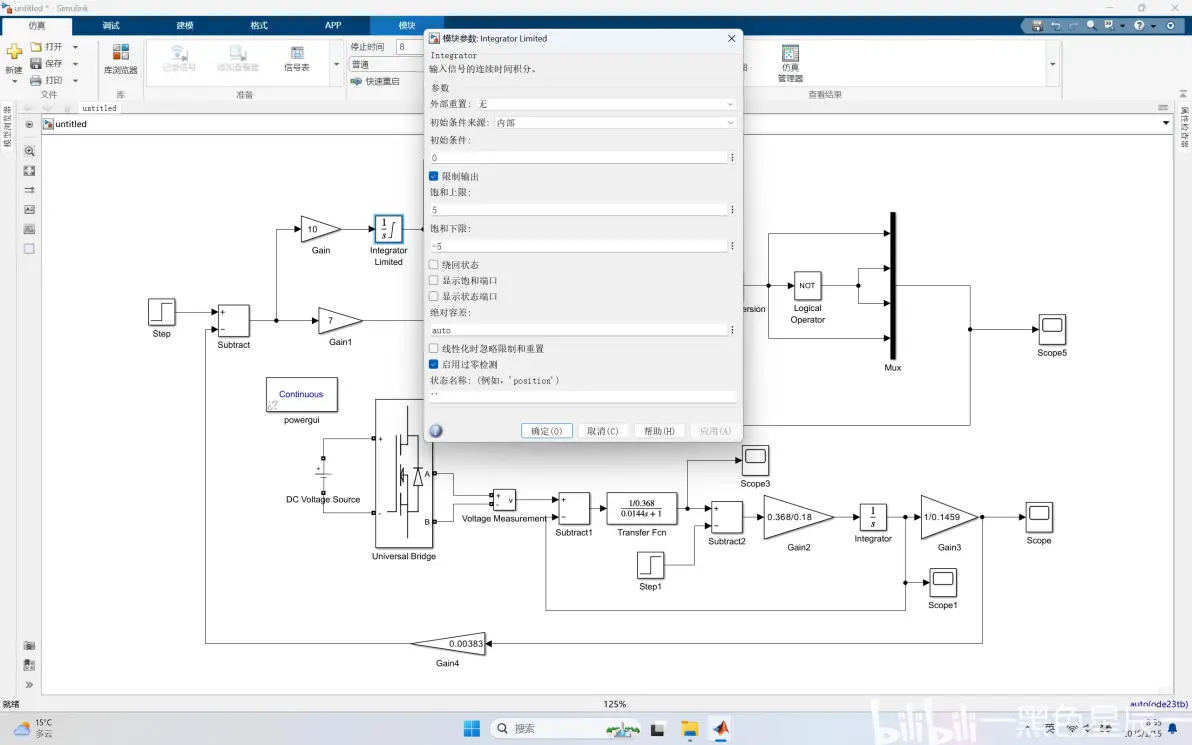Click the Fit to View sidebar icon
Image resolution: width=1192 pixels, height=745 pixels.
[x=30, y=171]
